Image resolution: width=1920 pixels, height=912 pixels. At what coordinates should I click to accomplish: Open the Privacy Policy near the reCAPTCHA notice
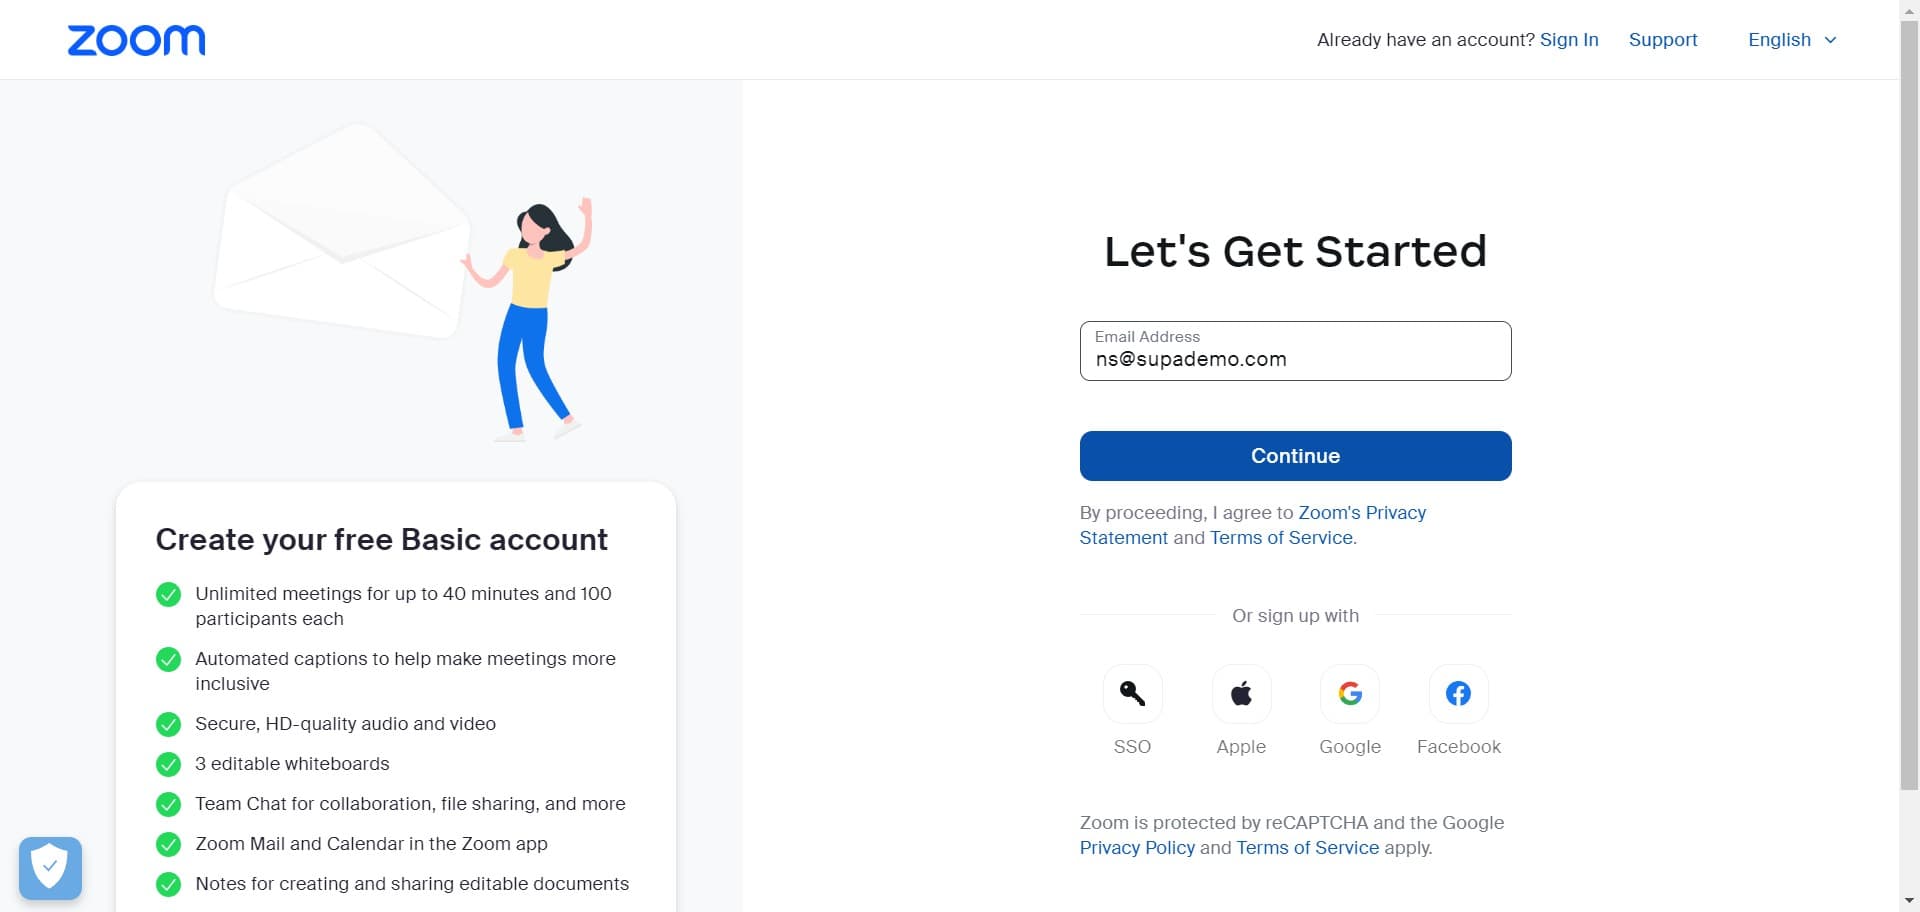(1136, 848)
